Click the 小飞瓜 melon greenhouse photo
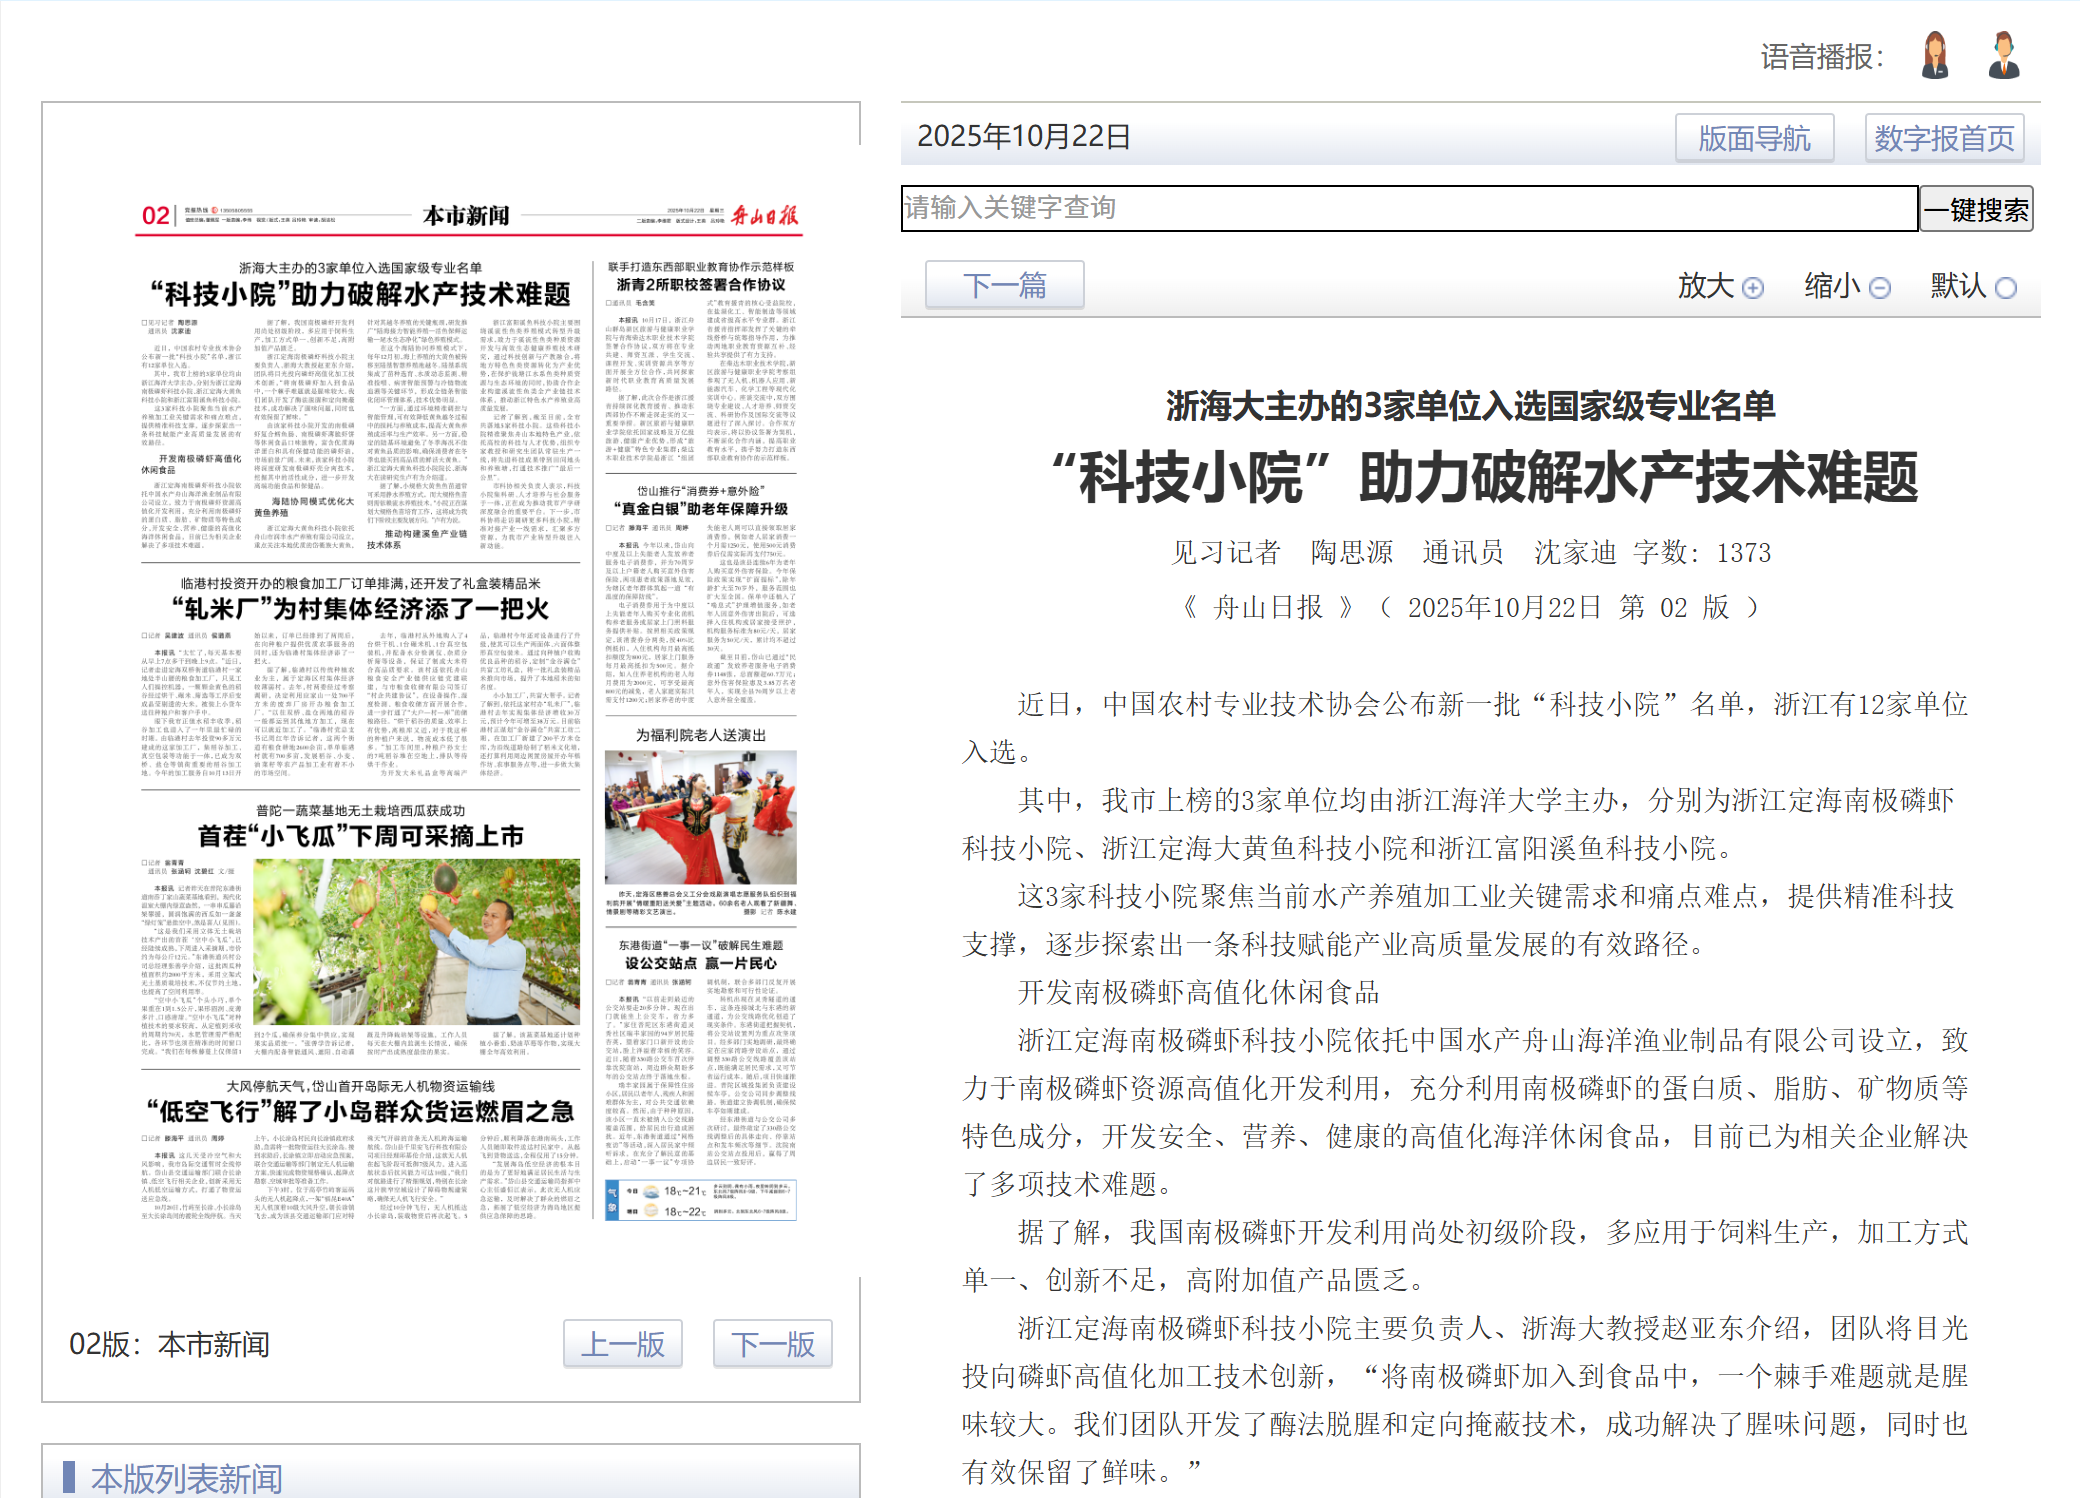This screenshot has height=1498, width=2080. click(416, 942)
